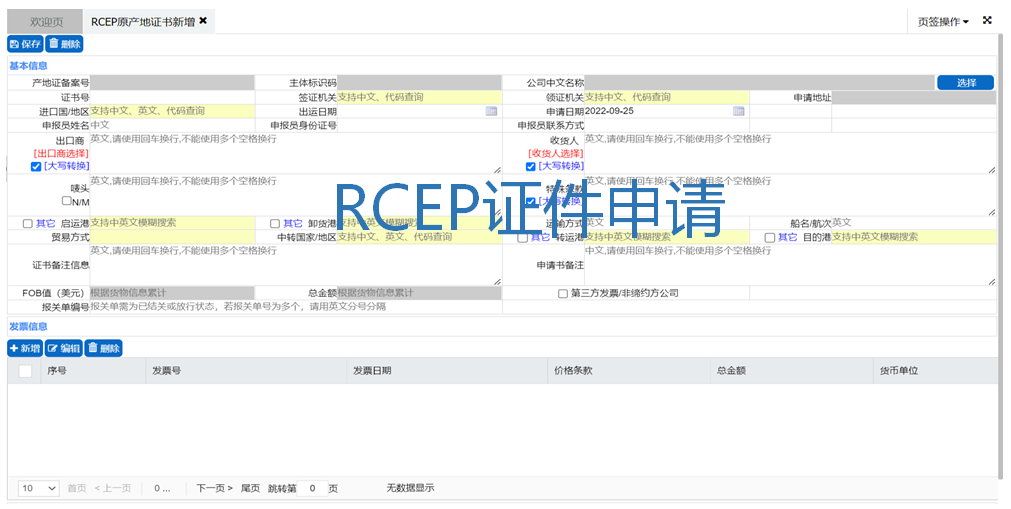Check 其它 checkbox beside 卸货港
Screen dimensions: 1011x509
tap(275, 223)
